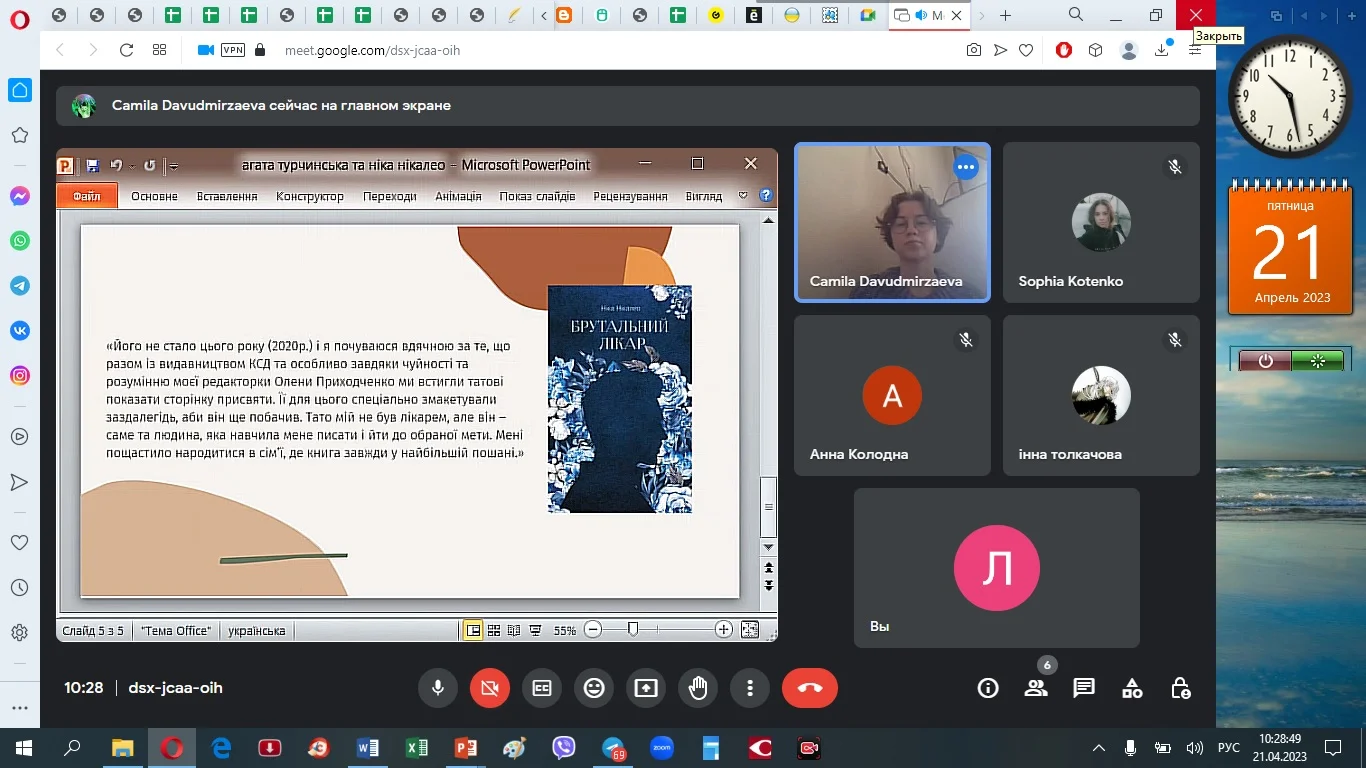The image size is (1366, 768).
Task: Zoom in with the plus button
Action: coord(724,630)
